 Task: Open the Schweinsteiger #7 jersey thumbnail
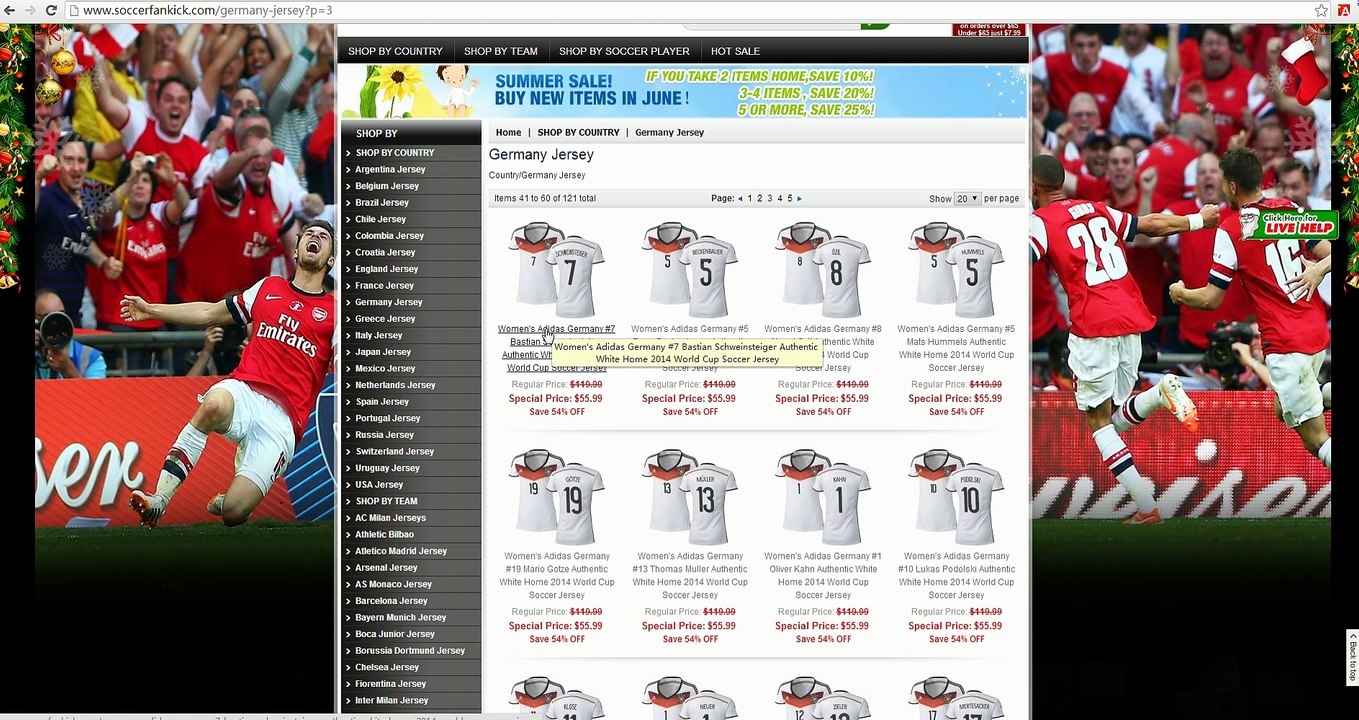[x=556, y=269]
